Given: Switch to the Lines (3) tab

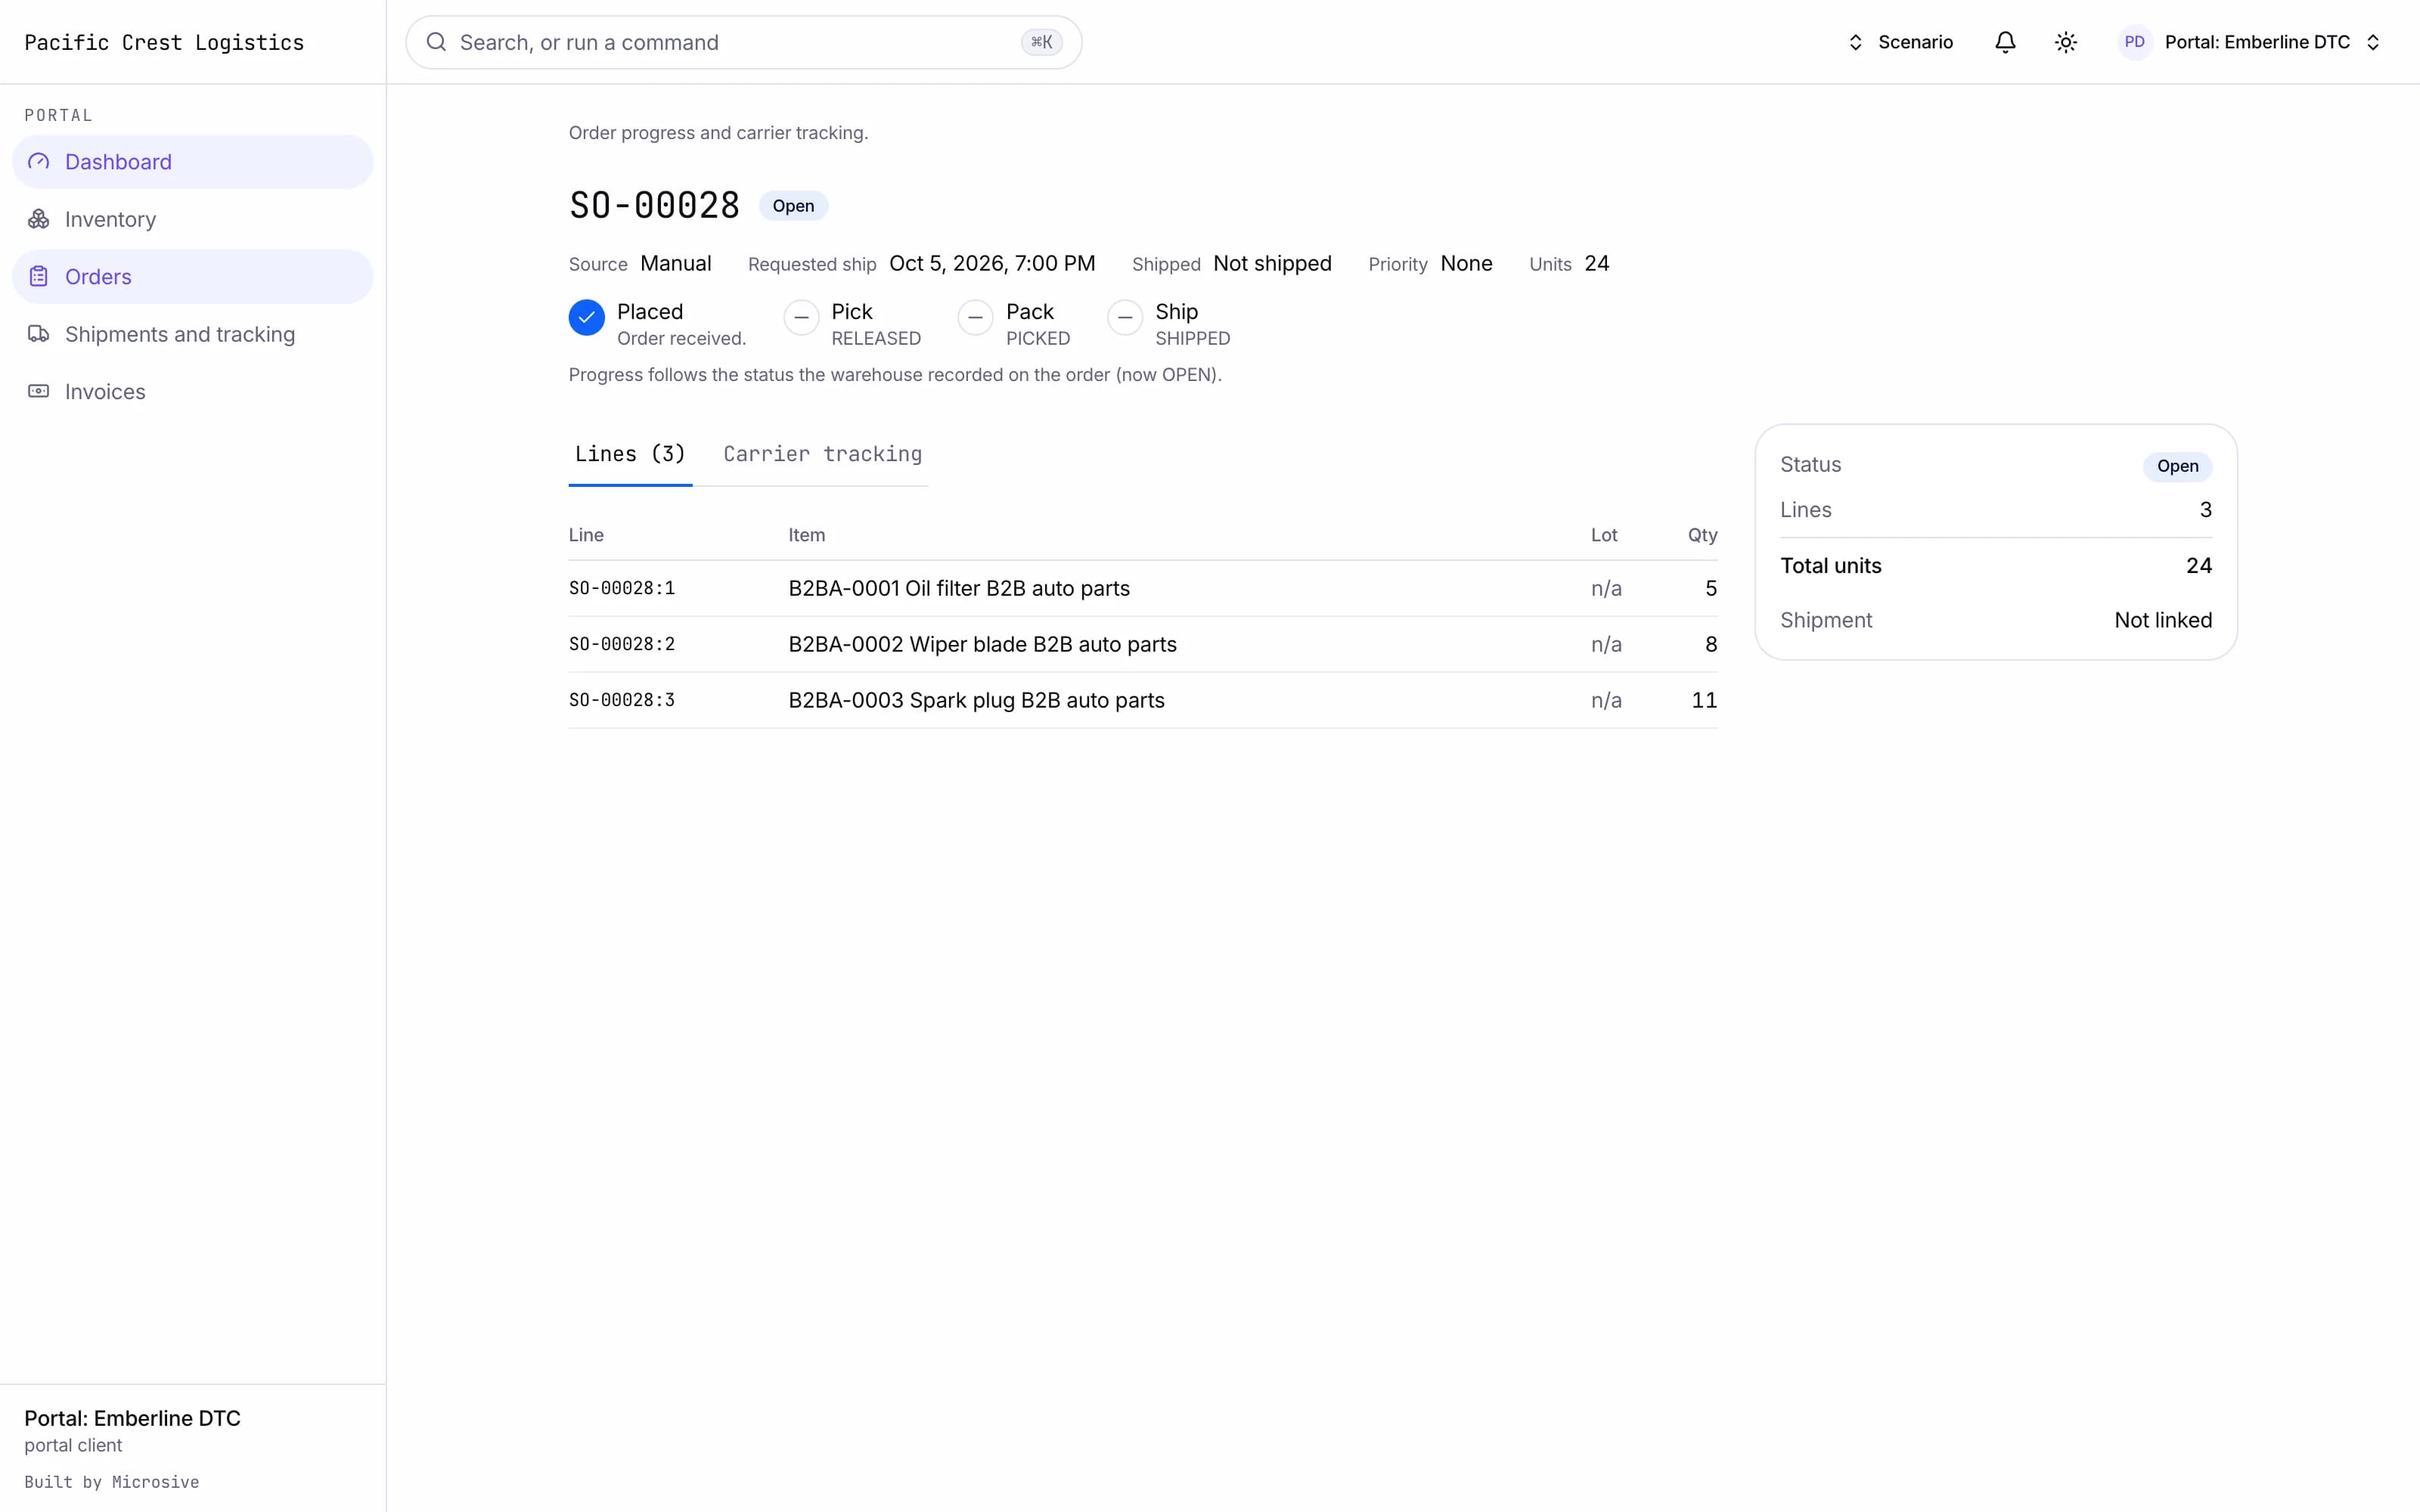Looking at the screenshot, I should [x=630, y=455].
